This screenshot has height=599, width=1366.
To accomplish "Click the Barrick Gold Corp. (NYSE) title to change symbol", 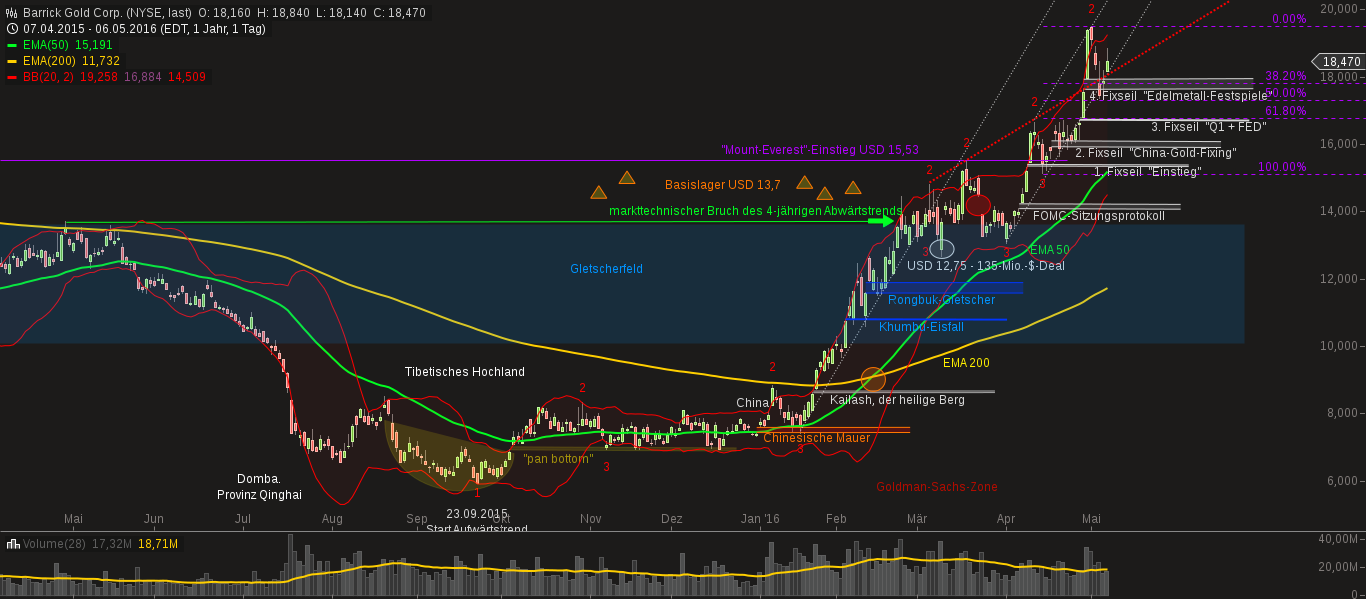I will coord(110,12).
